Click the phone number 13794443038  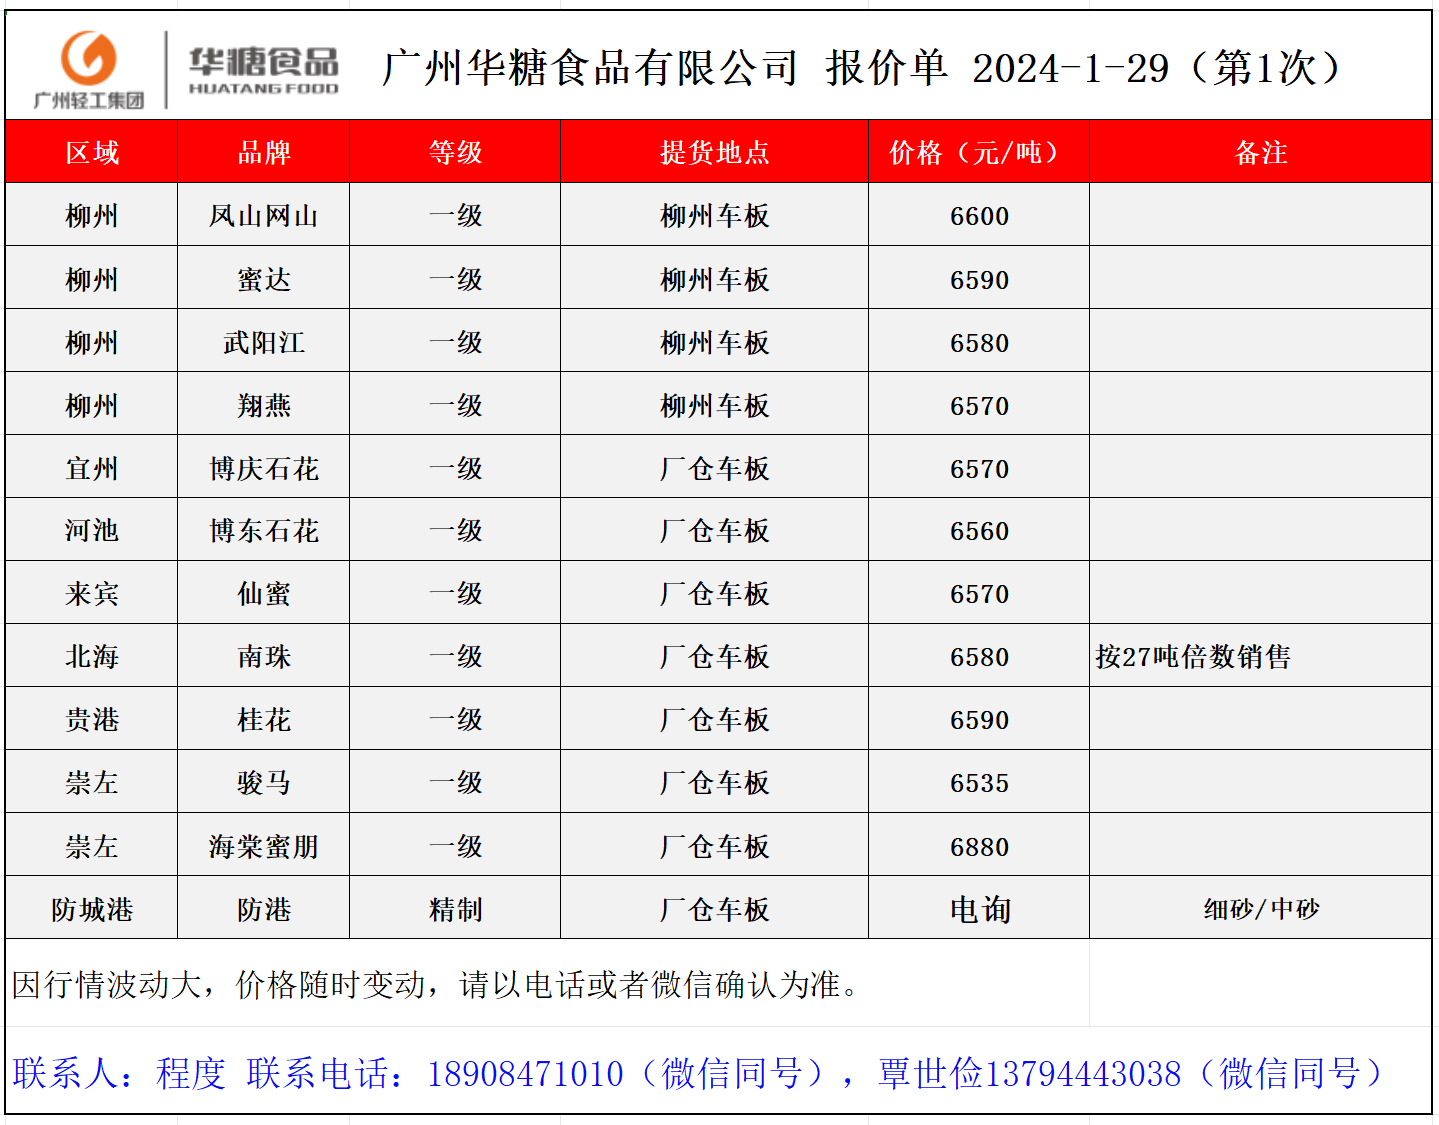tap(1083, 1074)
